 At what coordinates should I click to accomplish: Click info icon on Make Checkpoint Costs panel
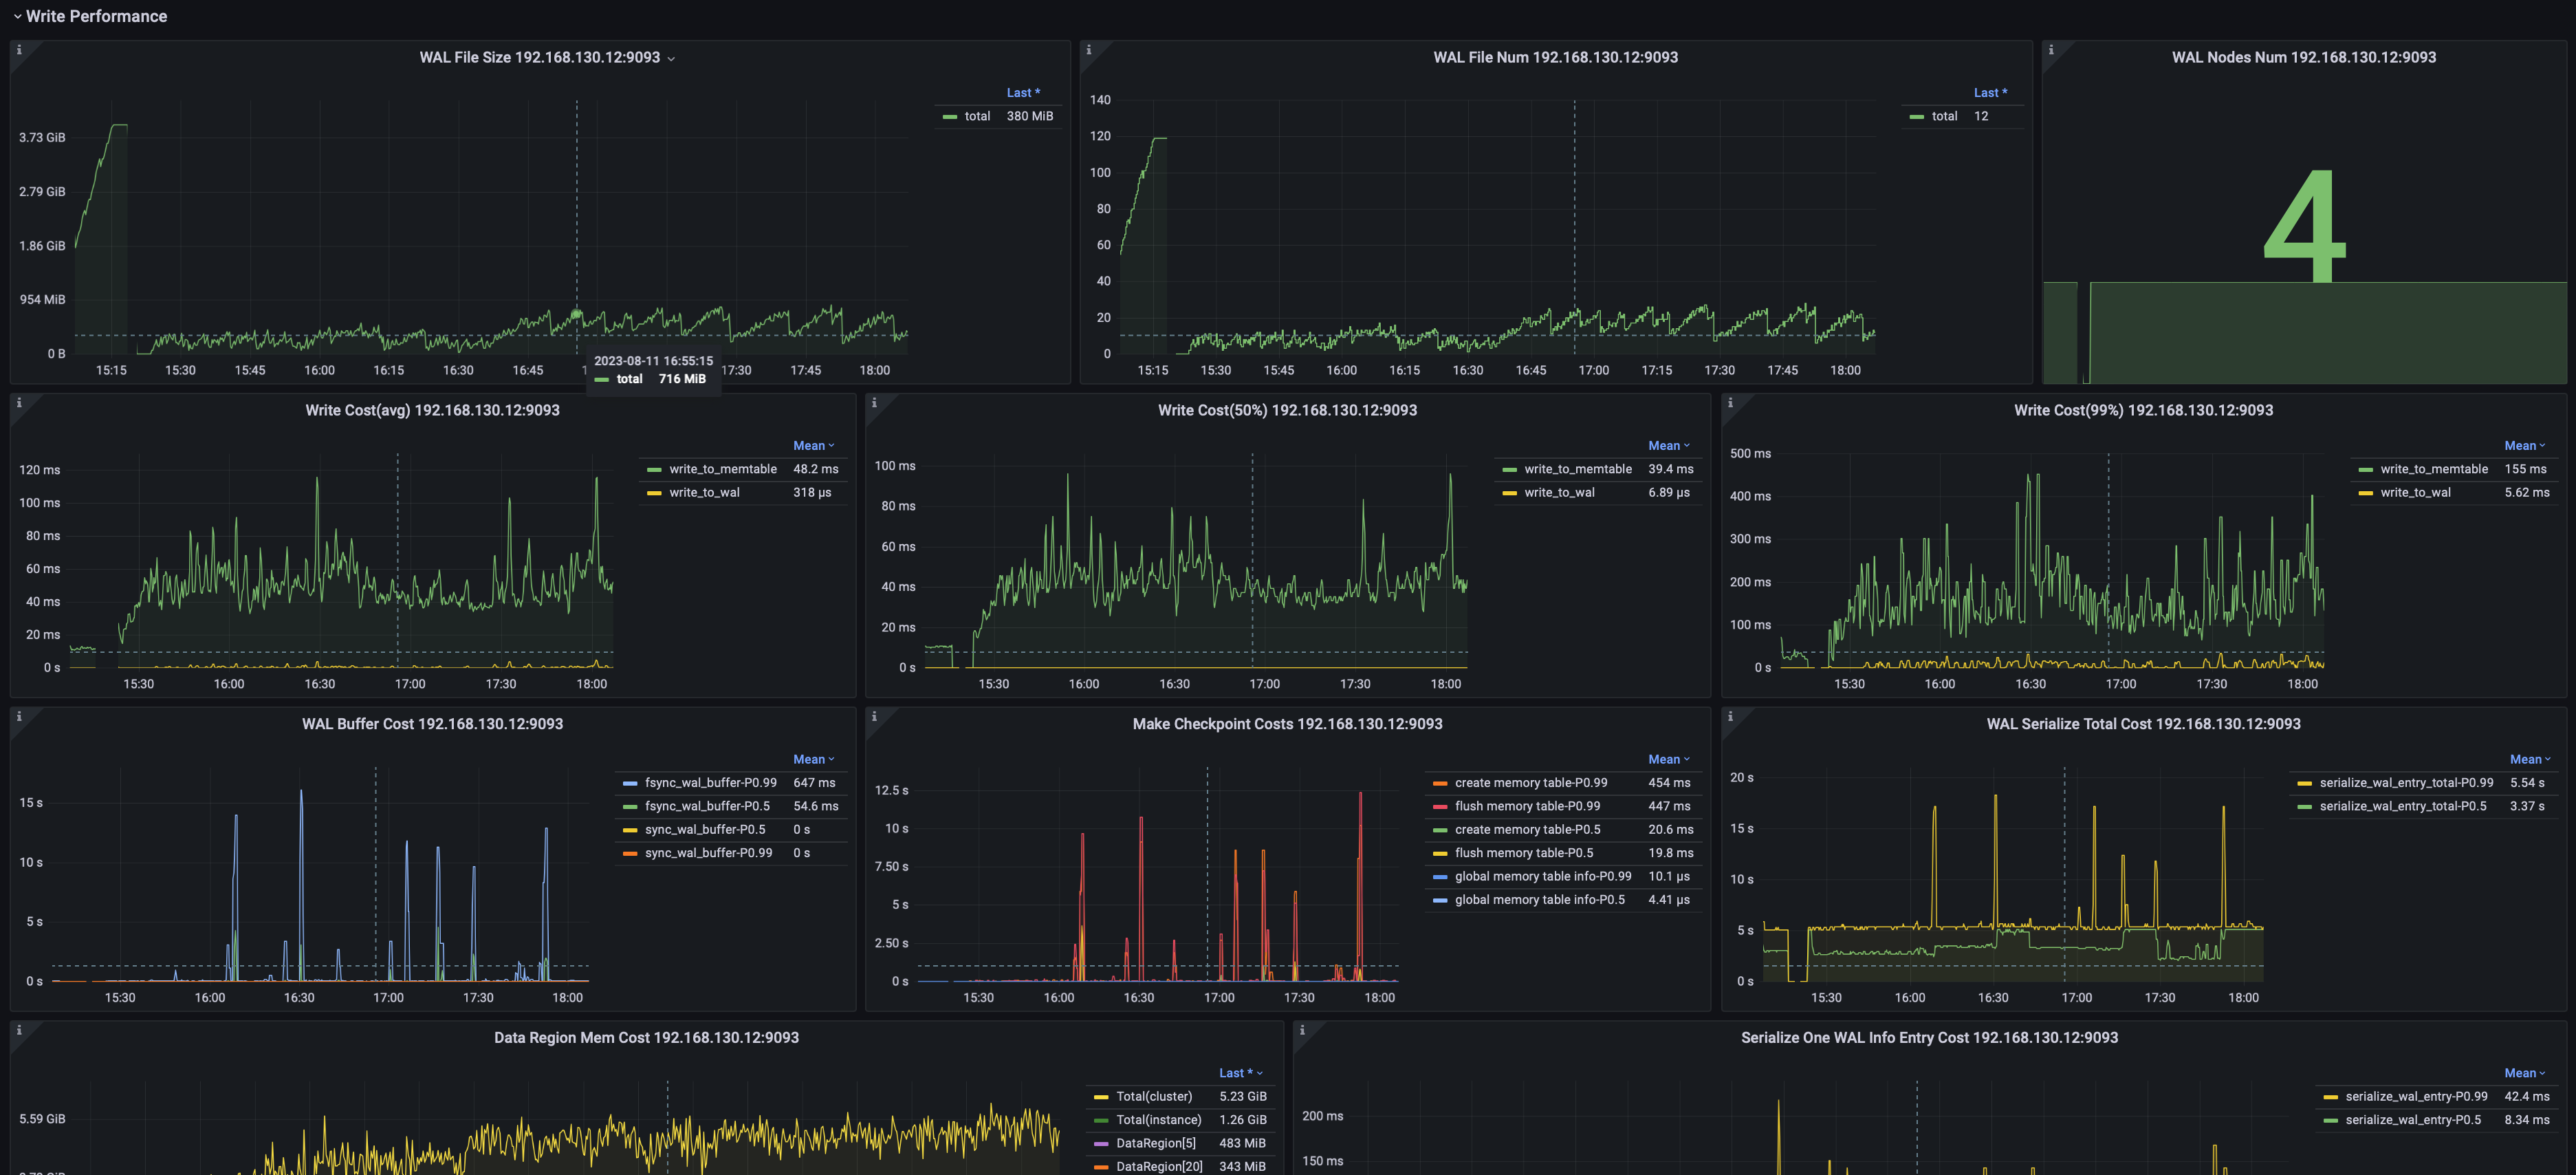pyautogui.click(x=874, y=717)
